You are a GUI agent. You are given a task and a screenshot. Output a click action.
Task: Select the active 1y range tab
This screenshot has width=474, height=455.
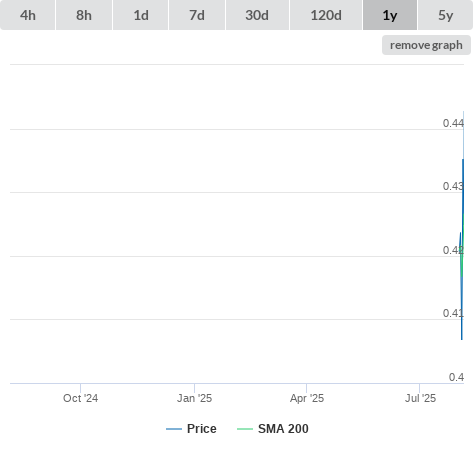(390, 15)
